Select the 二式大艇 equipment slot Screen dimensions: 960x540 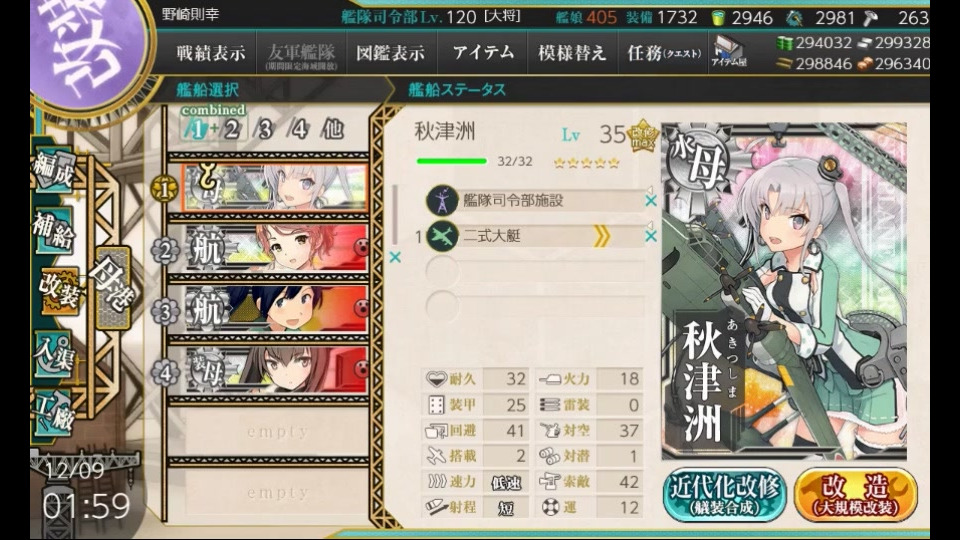click(534, 236)
